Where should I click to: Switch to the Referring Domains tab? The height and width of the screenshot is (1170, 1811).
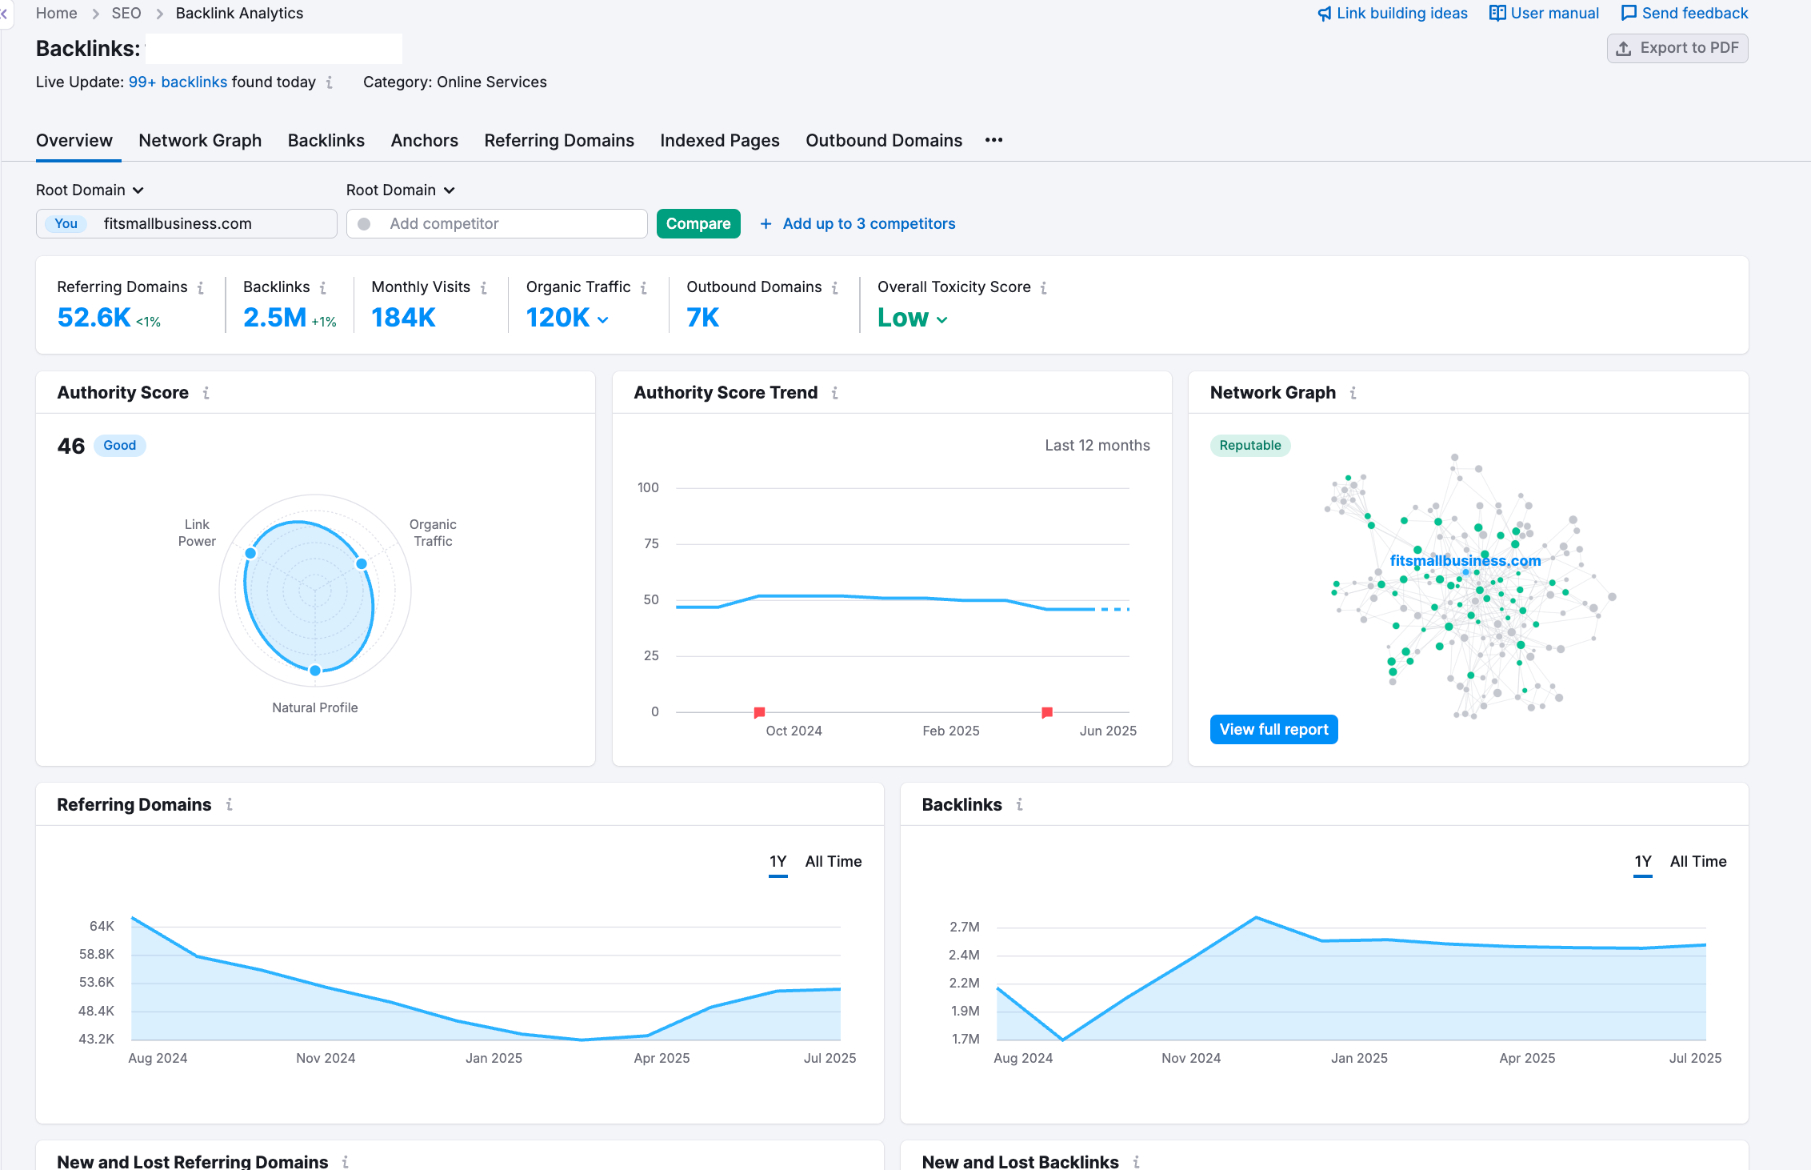559,141
